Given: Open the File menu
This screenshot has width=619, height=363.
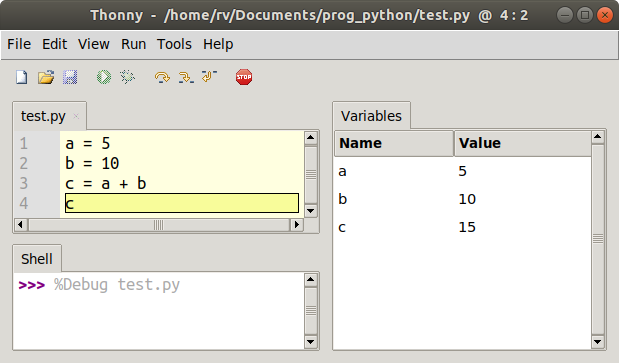Looking at the screenshot, I should [19, 44].
